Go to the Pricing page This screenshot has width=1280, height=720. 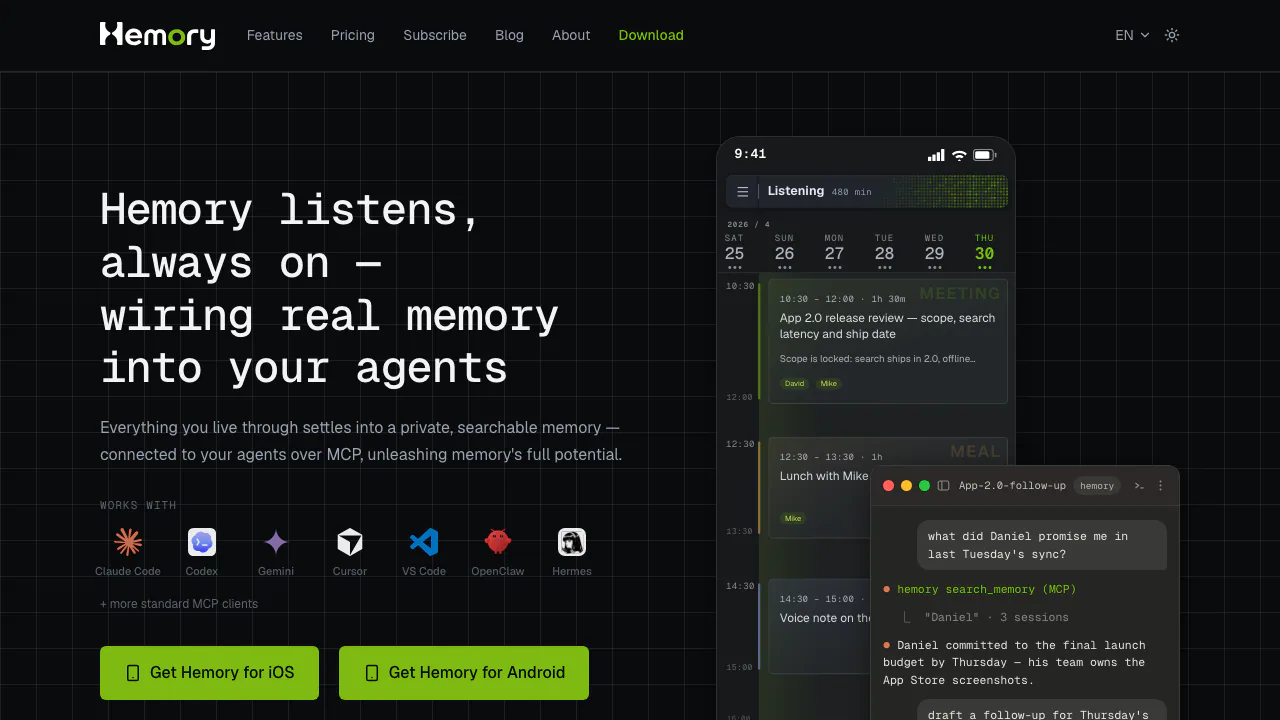(353, 35)
